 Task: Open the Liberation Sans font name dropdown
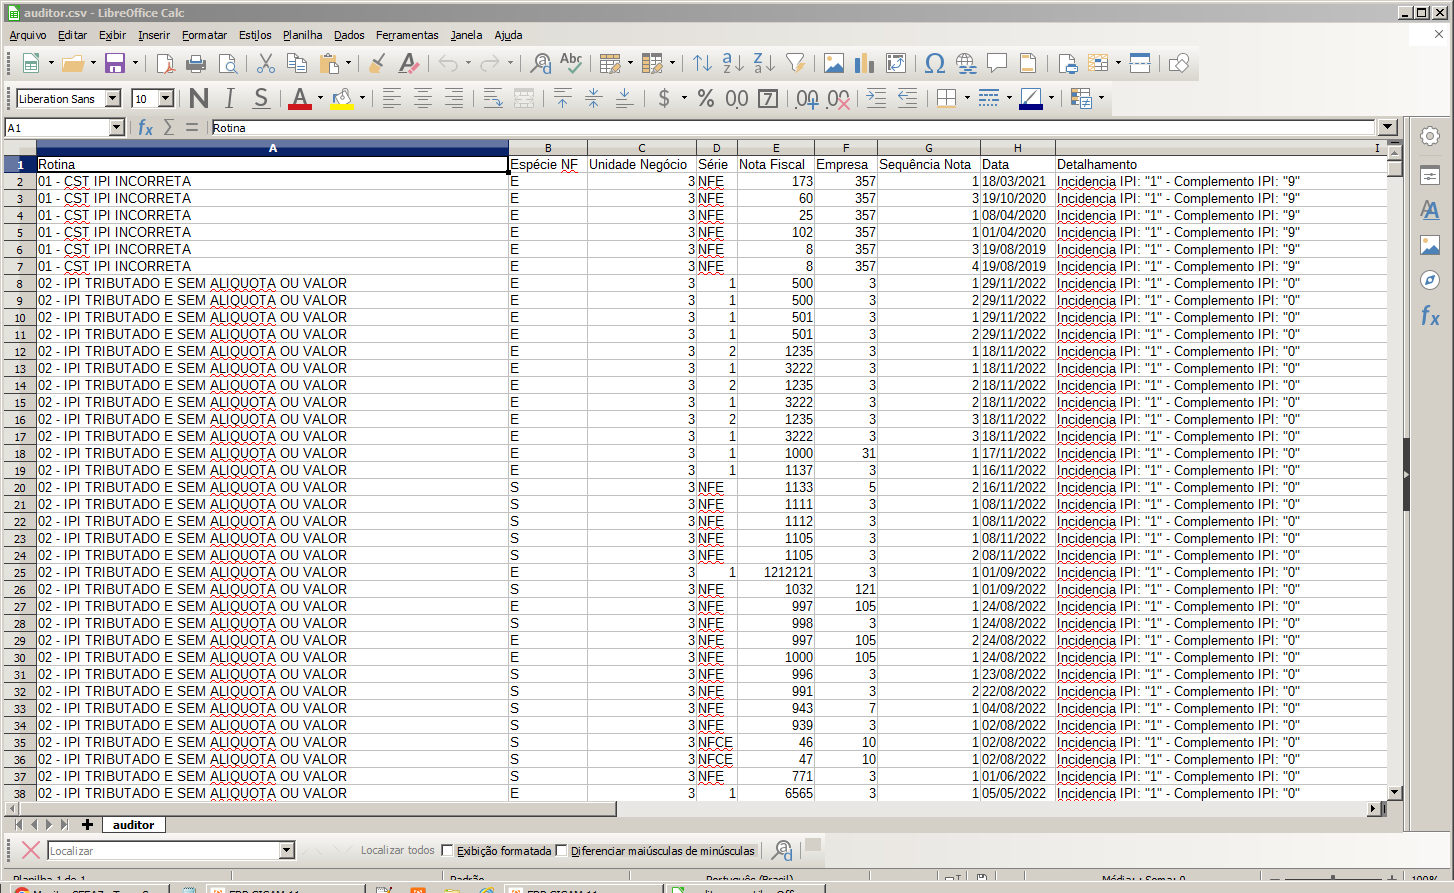click(113, 98)
